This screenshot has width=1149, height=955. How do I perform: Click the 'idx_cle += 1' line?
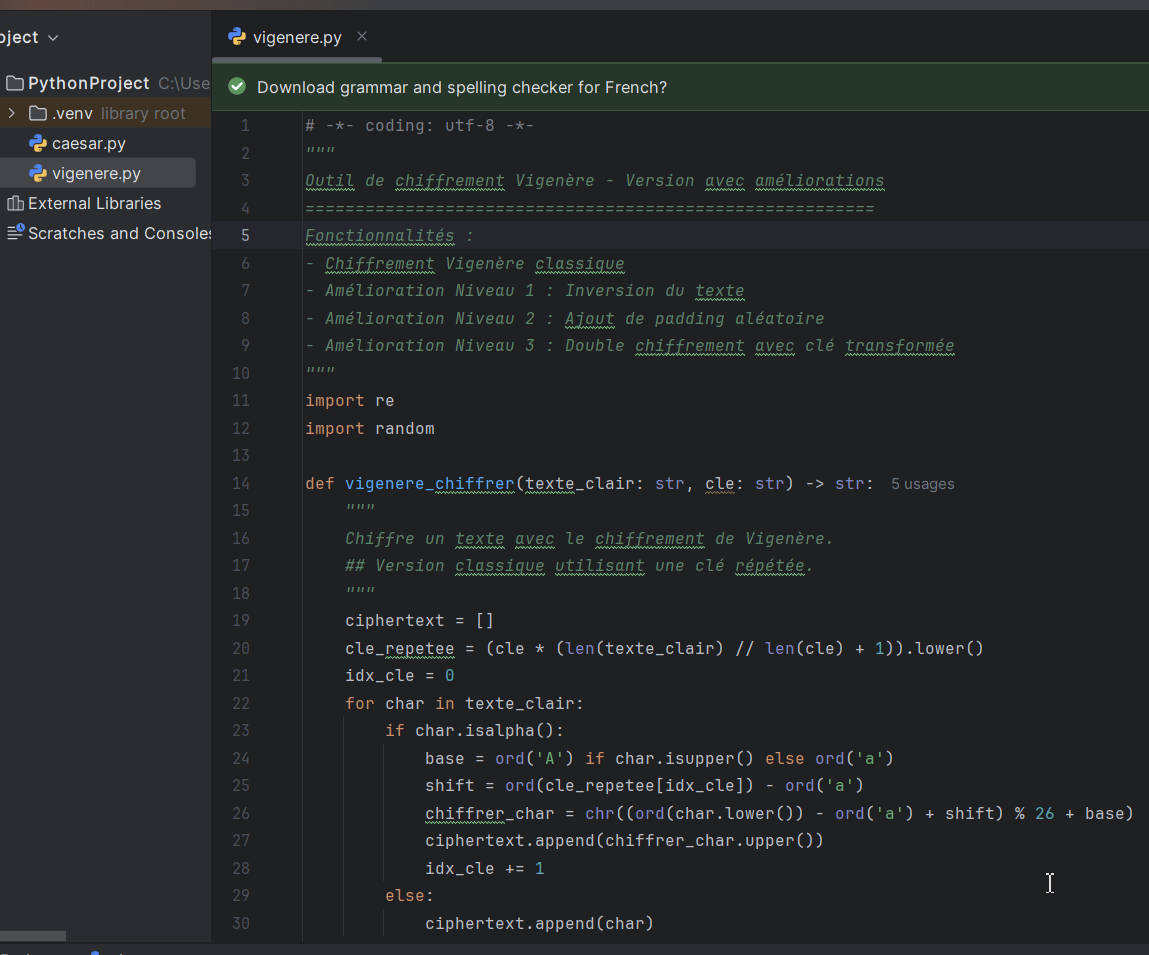pyautogui.click(x=484, y=869)
